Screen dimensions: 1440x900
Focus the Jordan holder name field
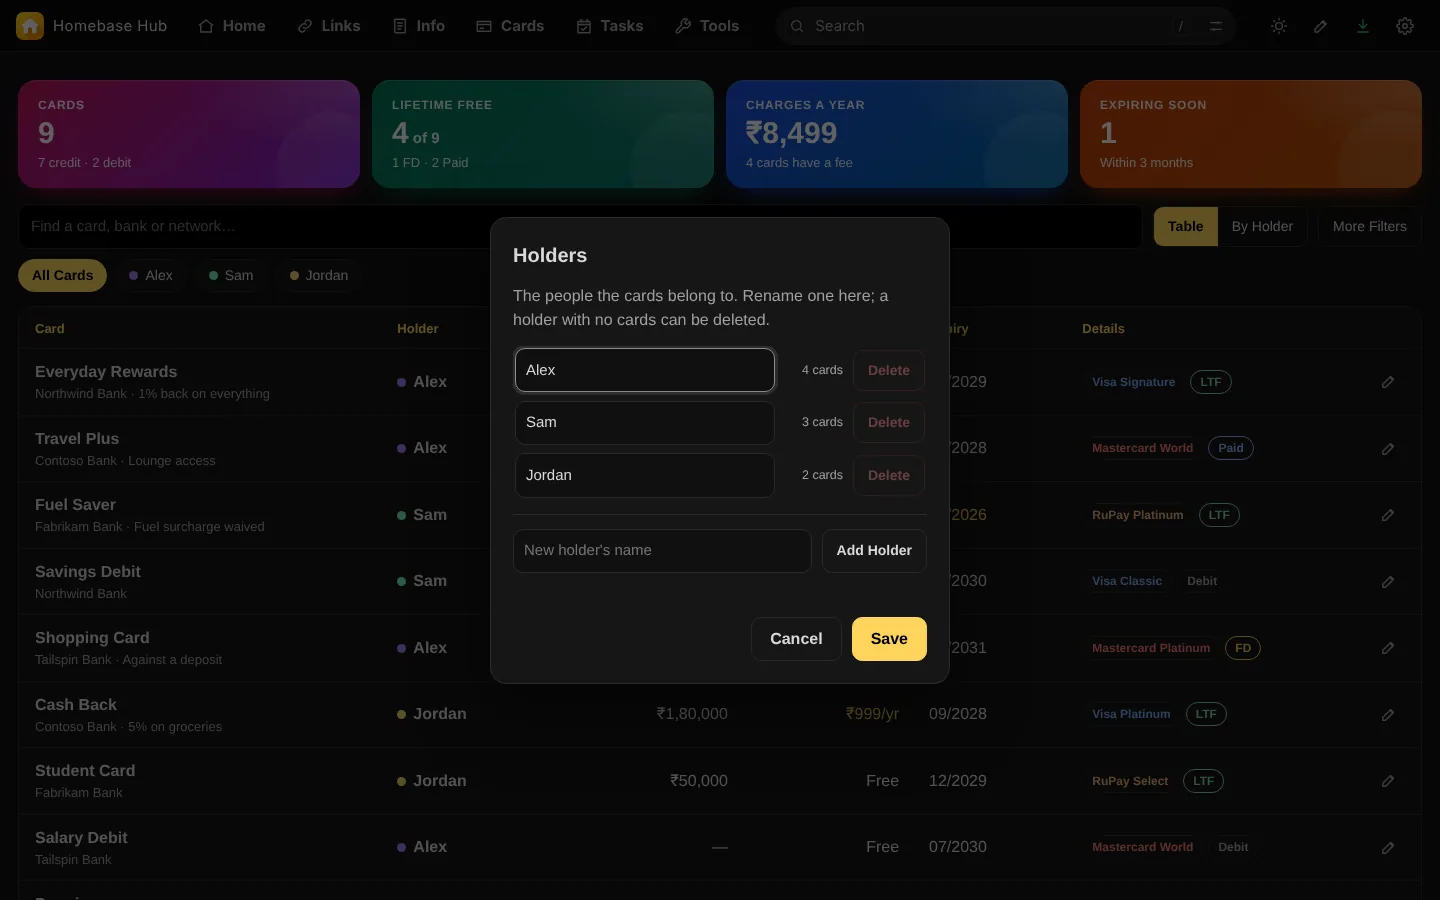click(x=645, y=475)
